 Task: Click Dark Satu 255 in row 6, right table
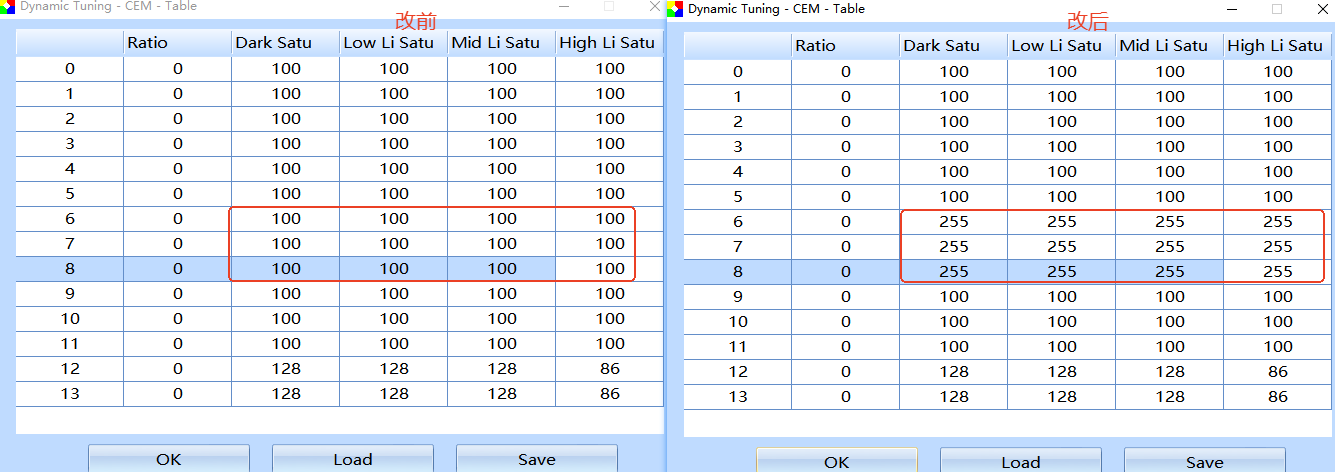pyautogui.click(x=954, y=222)
